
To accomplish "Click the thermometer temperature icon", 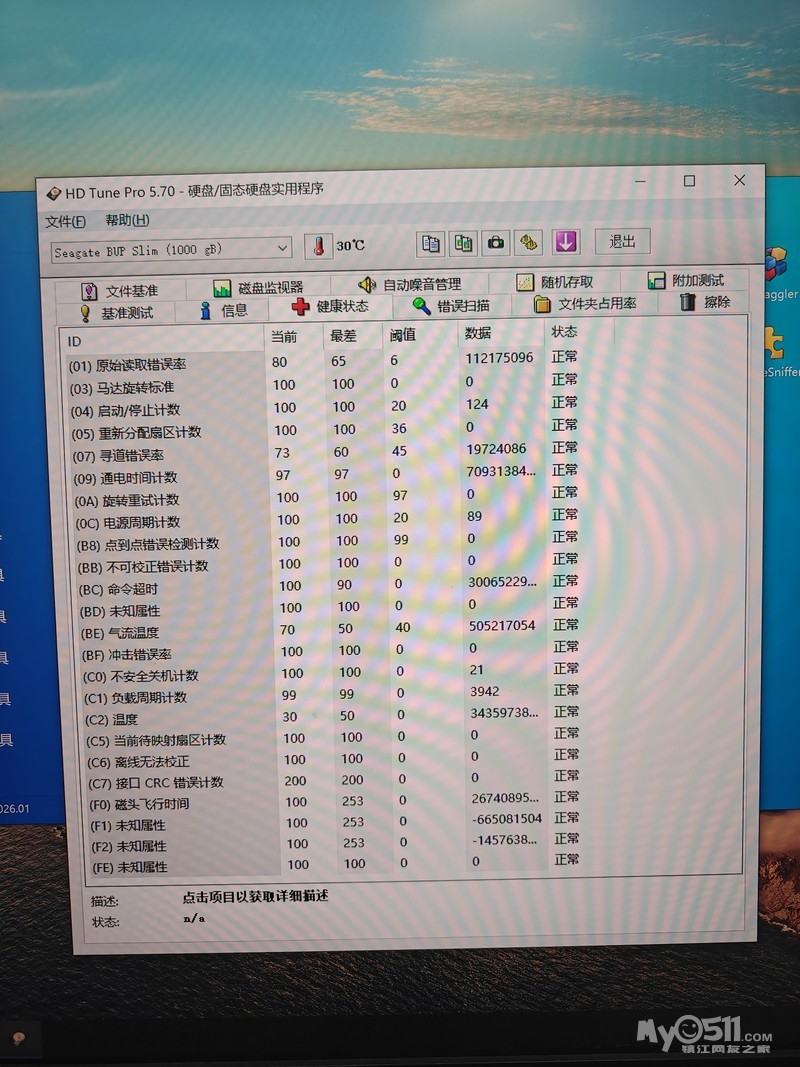I will pos(318,246).
